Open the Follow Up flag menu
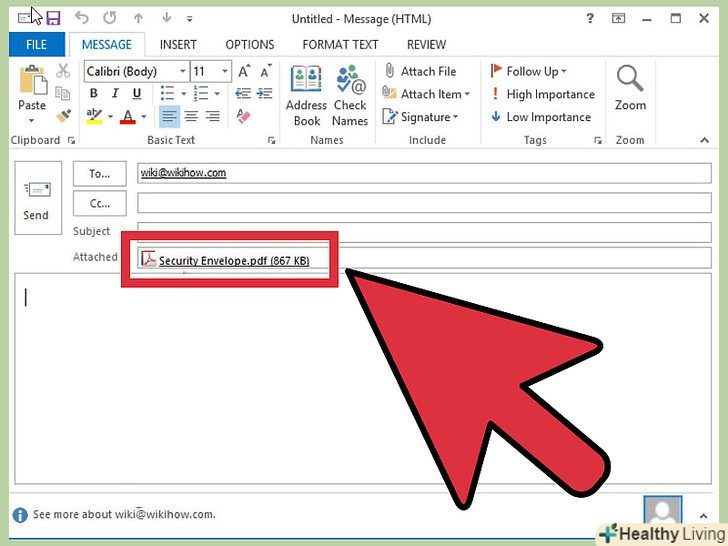 529,71
